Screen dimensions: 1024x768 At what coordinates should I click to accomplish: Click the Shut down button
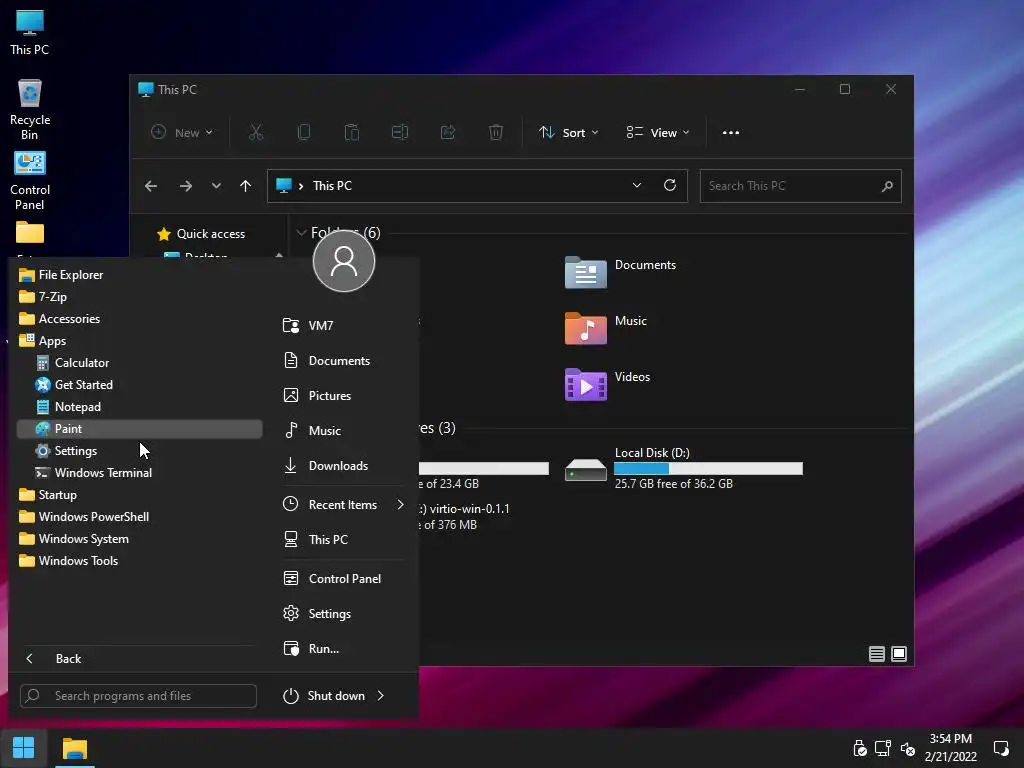coord(324,696)
